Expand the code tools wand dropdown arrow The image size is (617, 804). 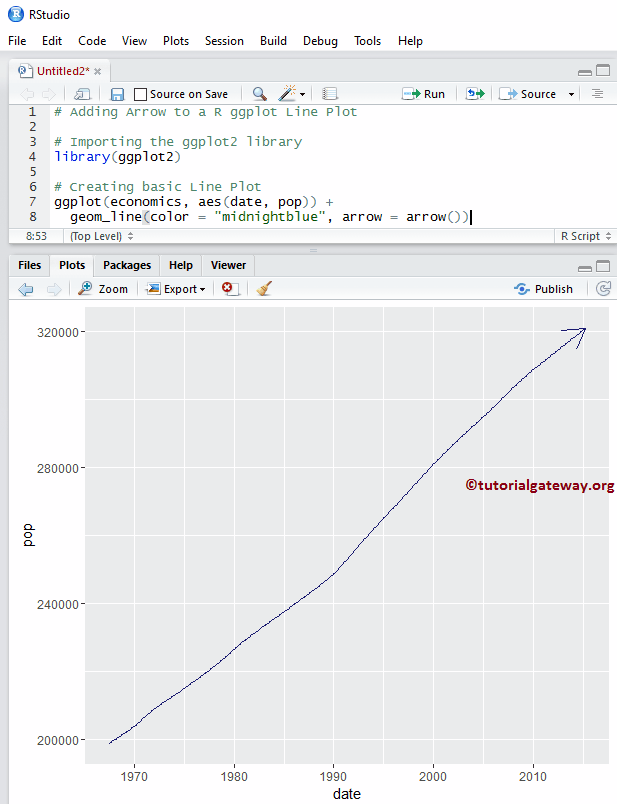[303, 94]
